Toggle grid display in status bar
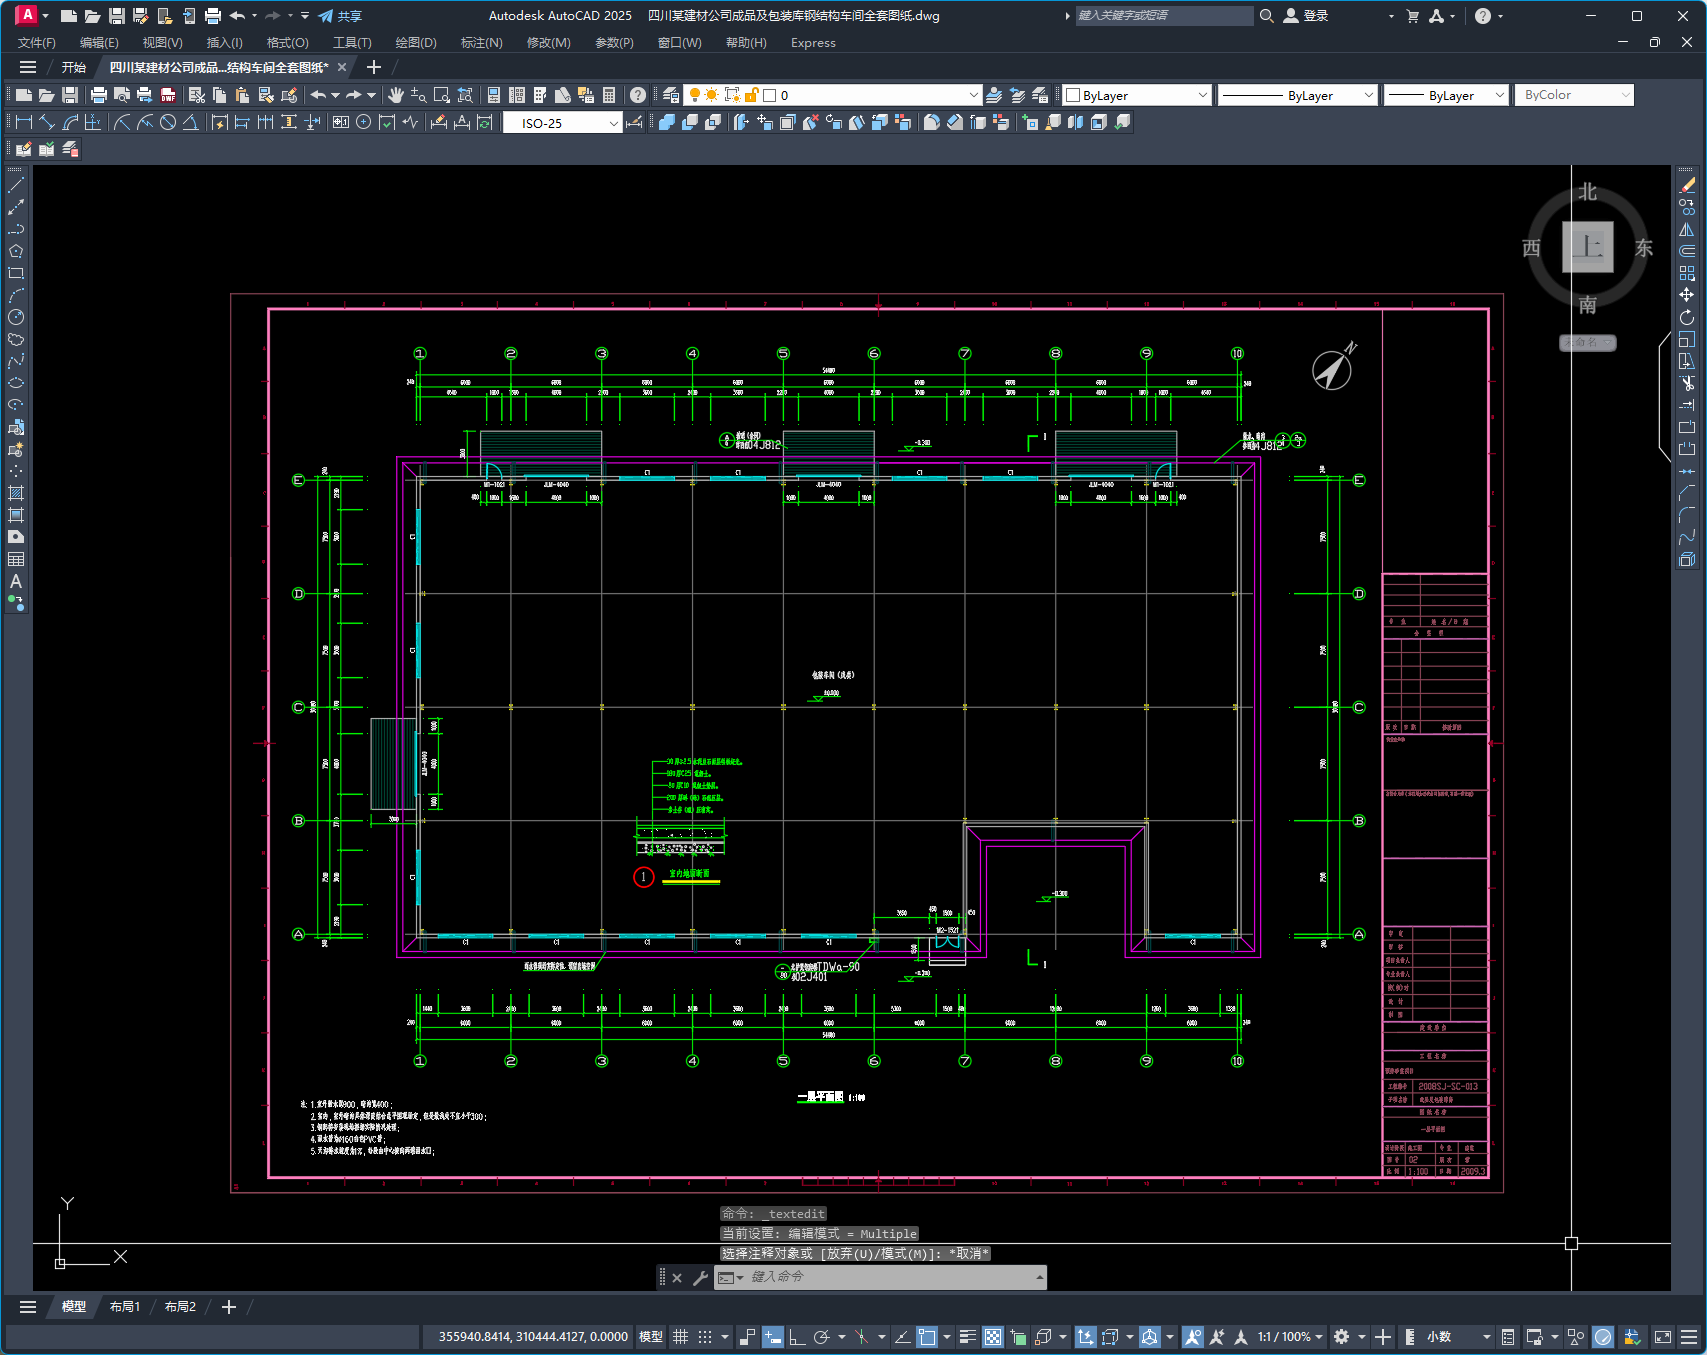The image size is (1707, 1355). [680, 1337]
